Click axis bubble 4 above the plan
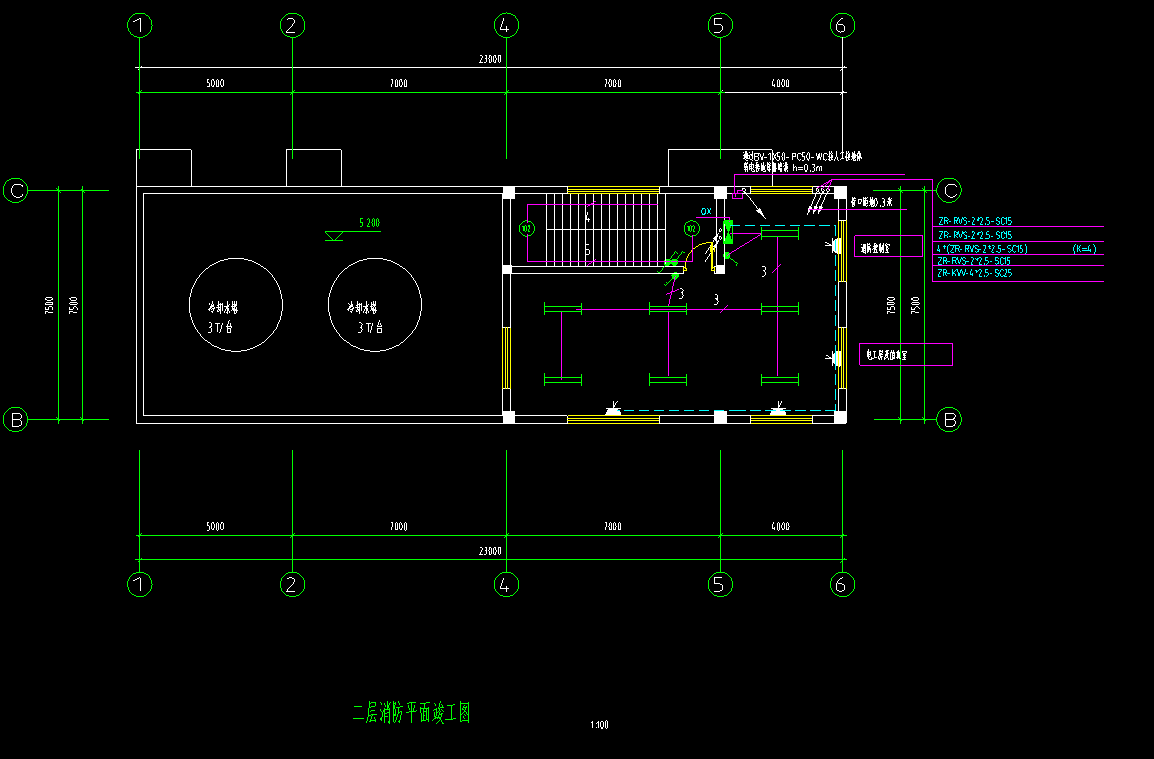Image resolution: width=1154 pixels, height=759 pixels. coord(506,26)
